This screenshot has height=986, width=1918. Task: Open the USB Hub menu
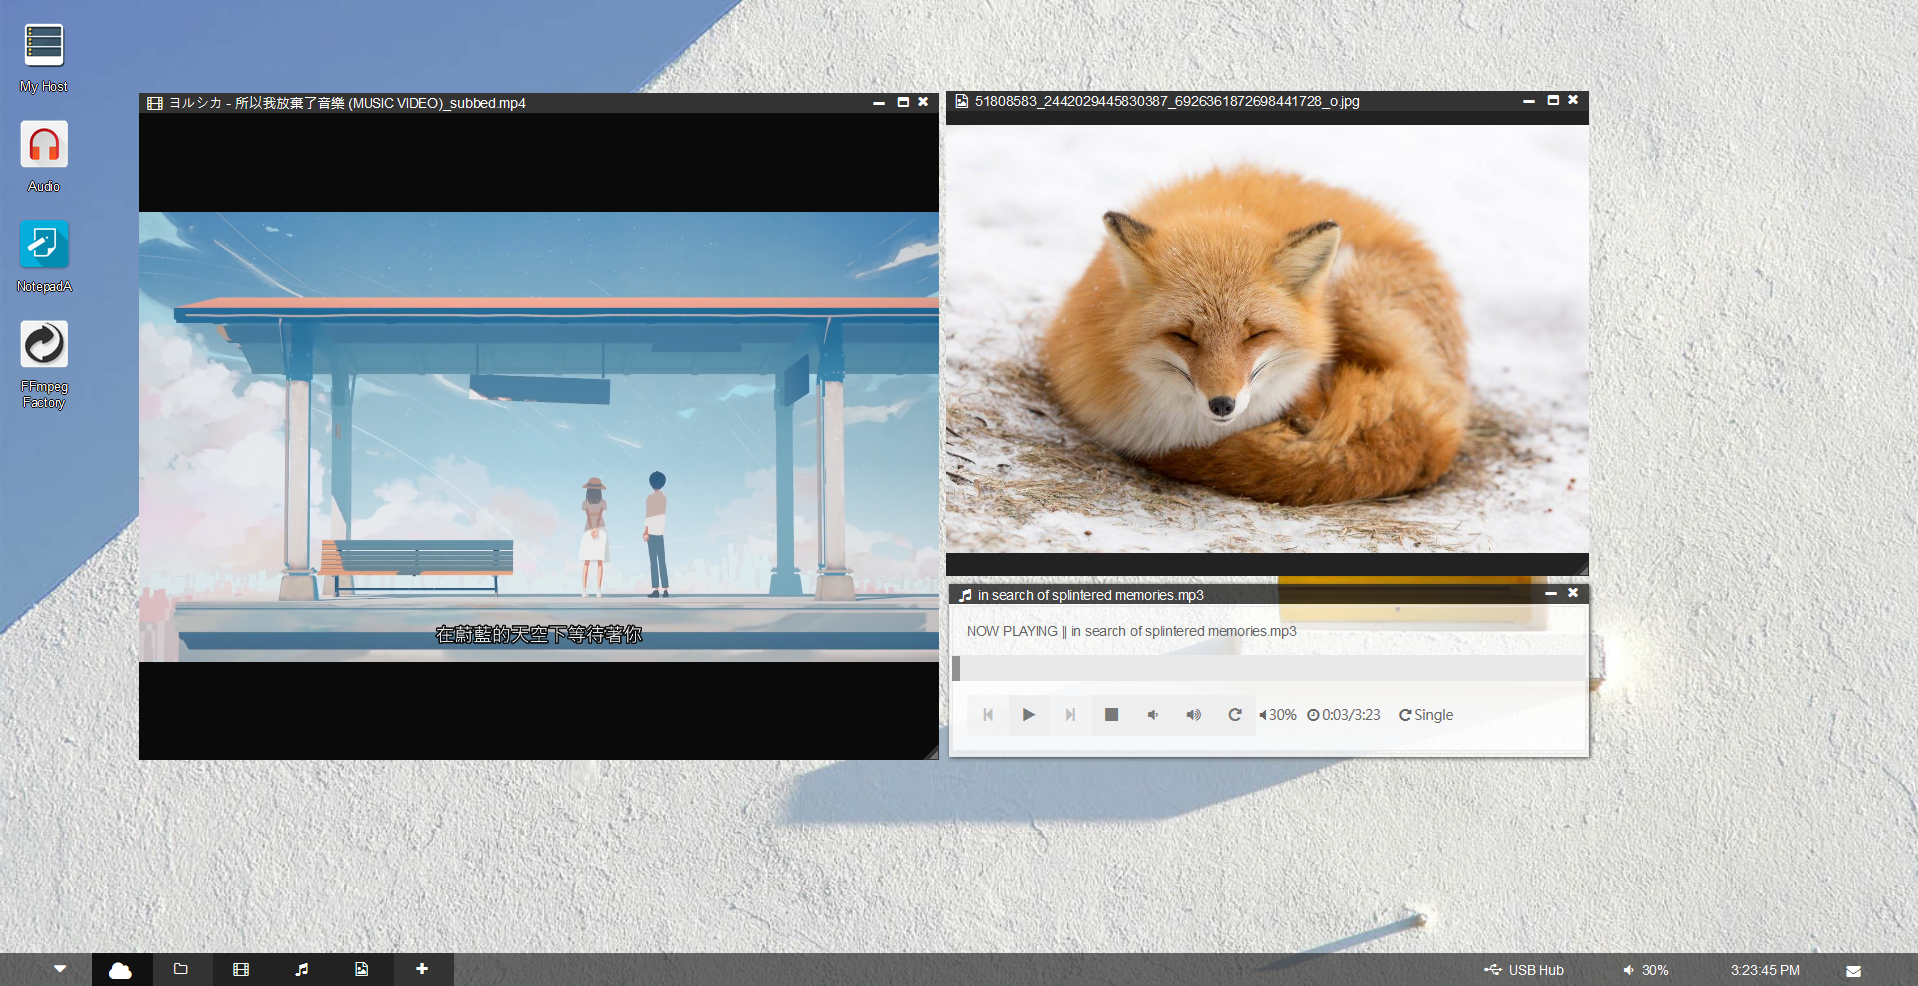pos(1524,970)
